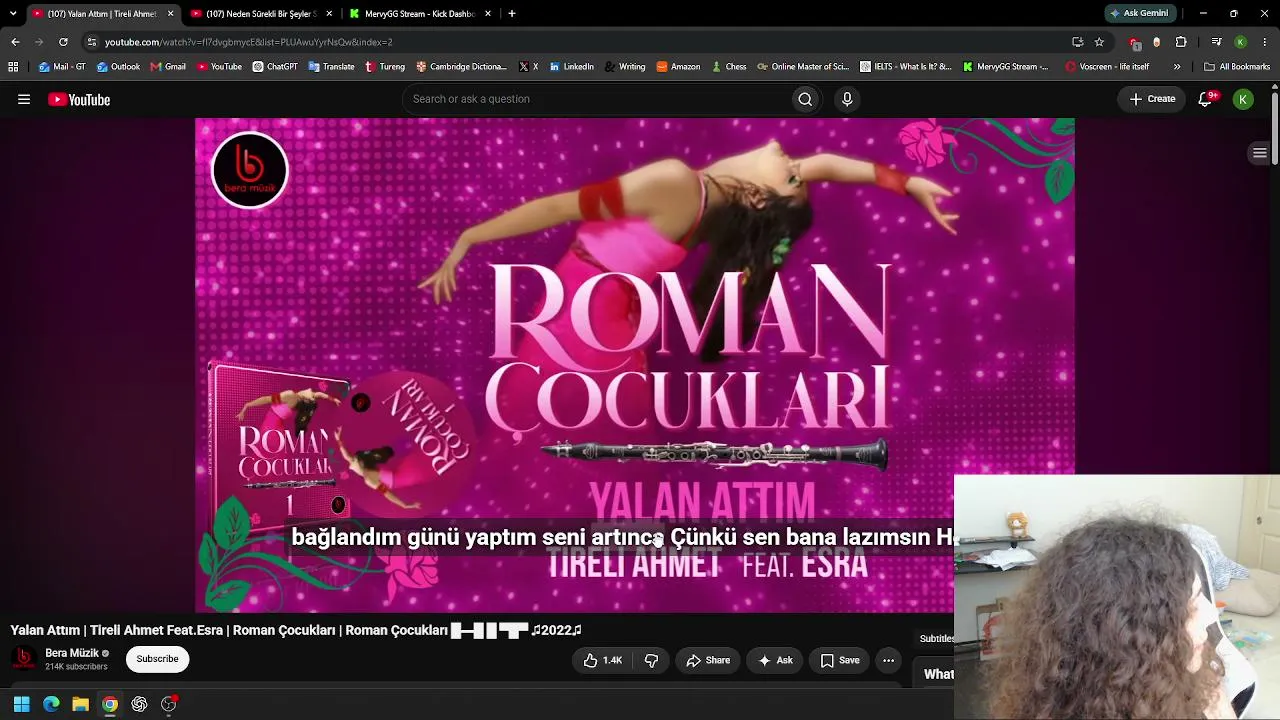The image size is (1280, 720).
Task: Expand the tab search dropdown arrow
Action: [13, 14]
